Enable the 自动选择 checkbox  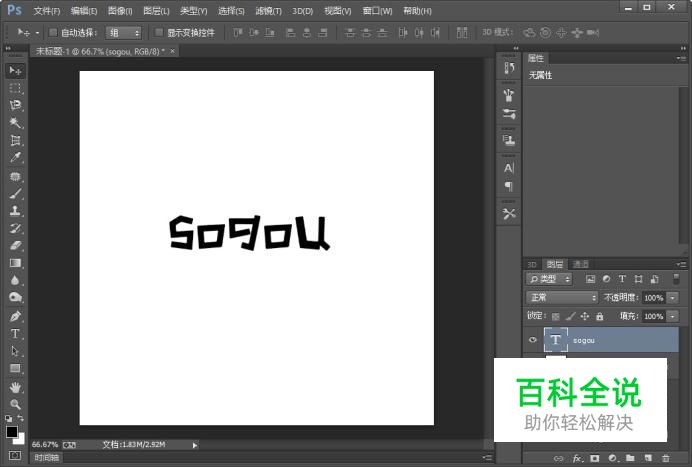pyautogui.click(x=53, y=32)
